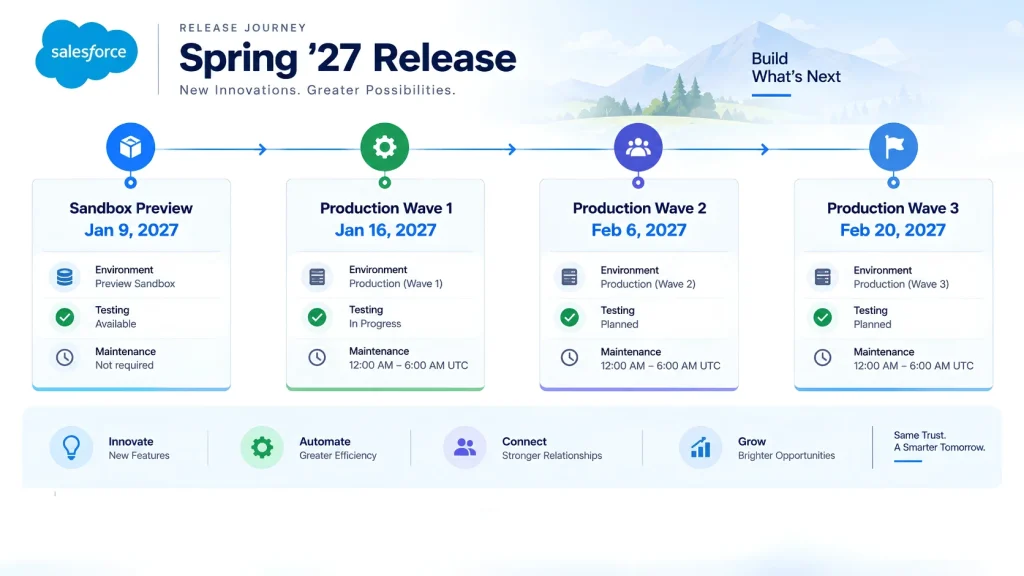The image size is (1024, 576).
Task: Click the maintenance window time in Wave 3
Action: [x=913, y=366]
